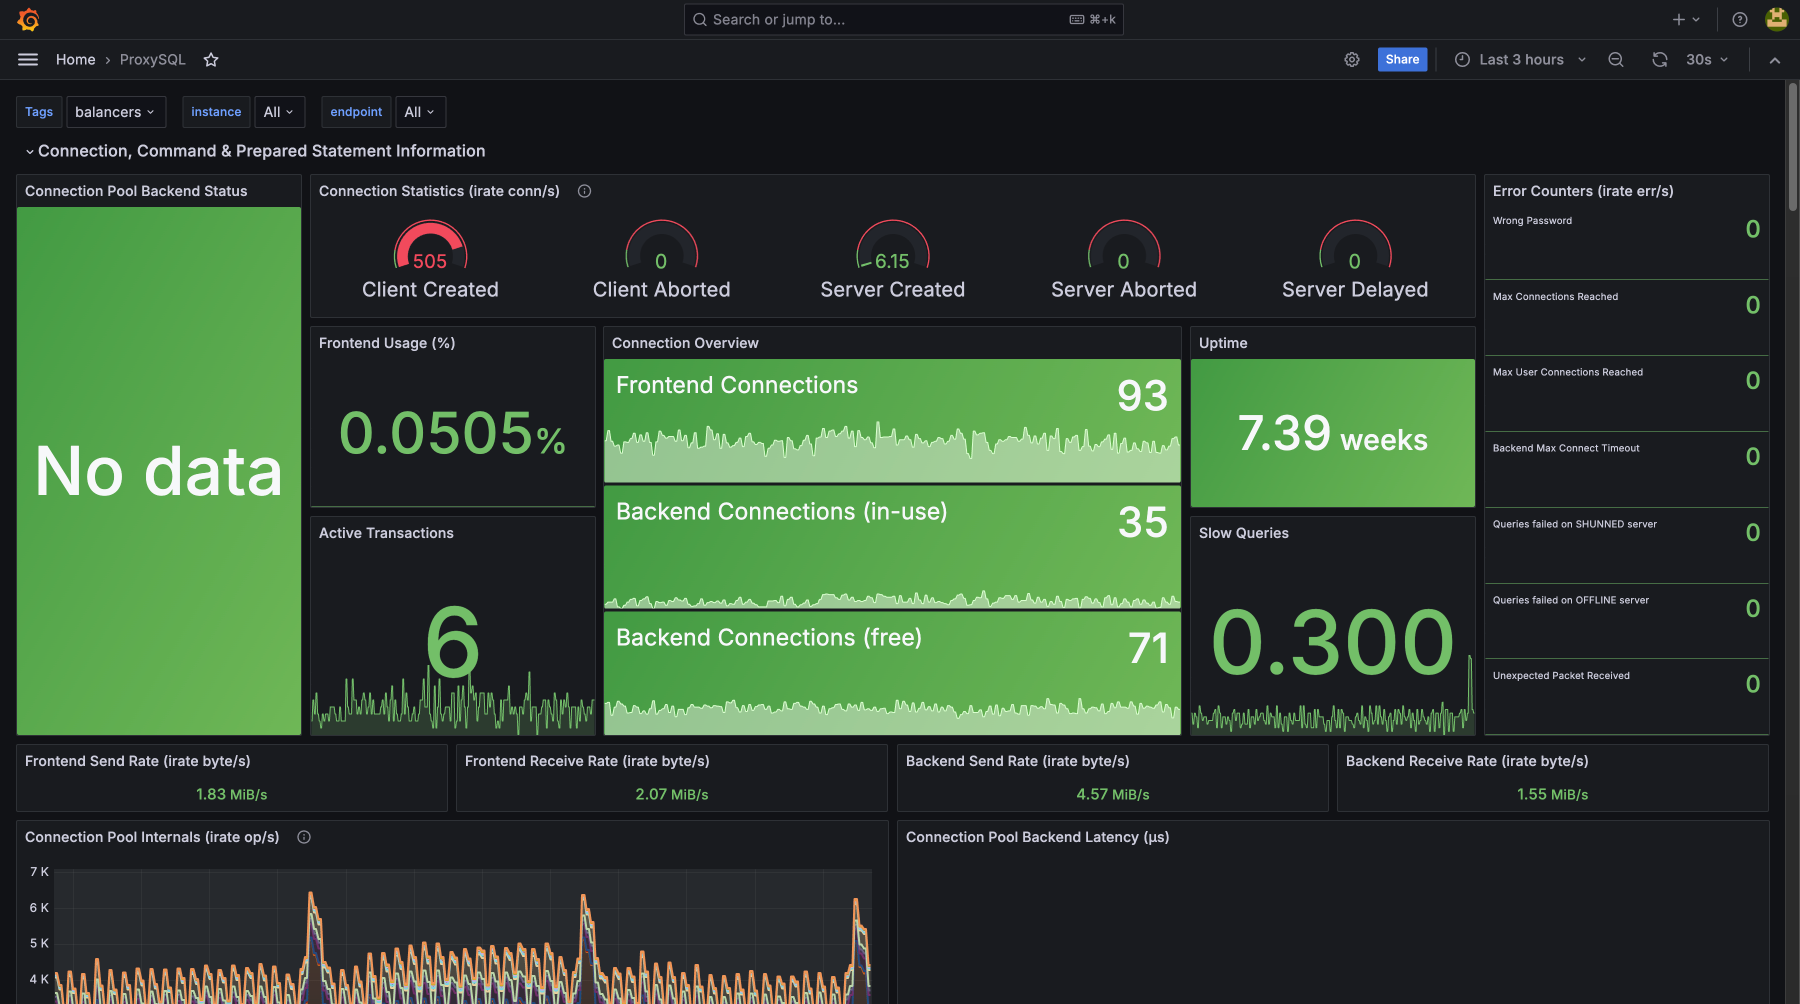
Task: Open the endpoint variable dropdown
Action: click(x=420, y=112)
